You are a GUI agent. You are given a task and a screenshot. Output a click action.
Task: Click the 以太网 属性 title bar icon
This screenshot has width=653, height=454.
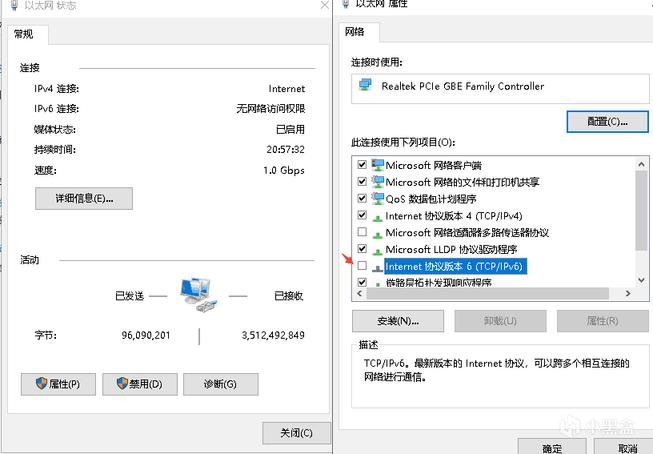[x=345, y=4]
